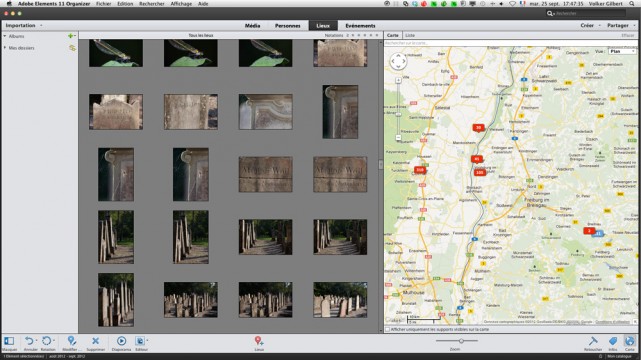This screenshot has height=360, width=641.
Task: Switch to the Personnes tab
Action: 287,26
